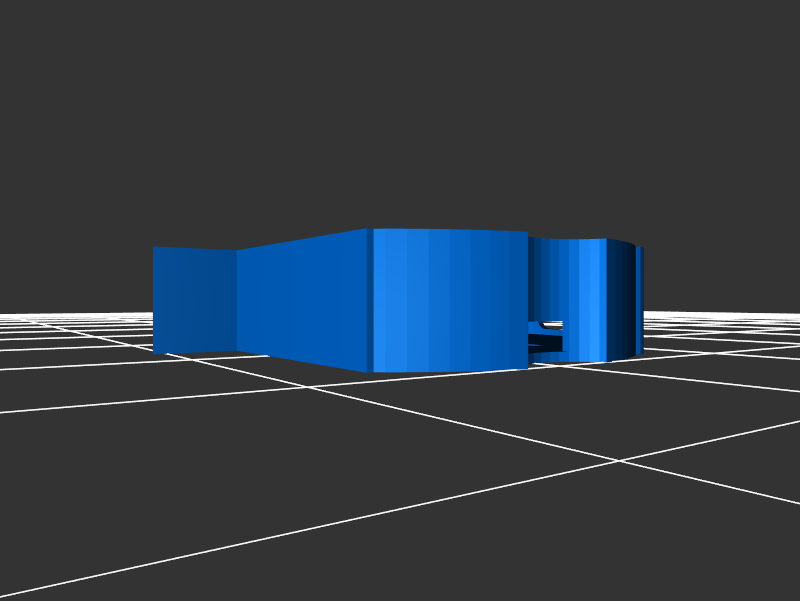Click the brightest vertical highlight strip on the right
This screenshot has height=601, width=800.
(597, 298)
